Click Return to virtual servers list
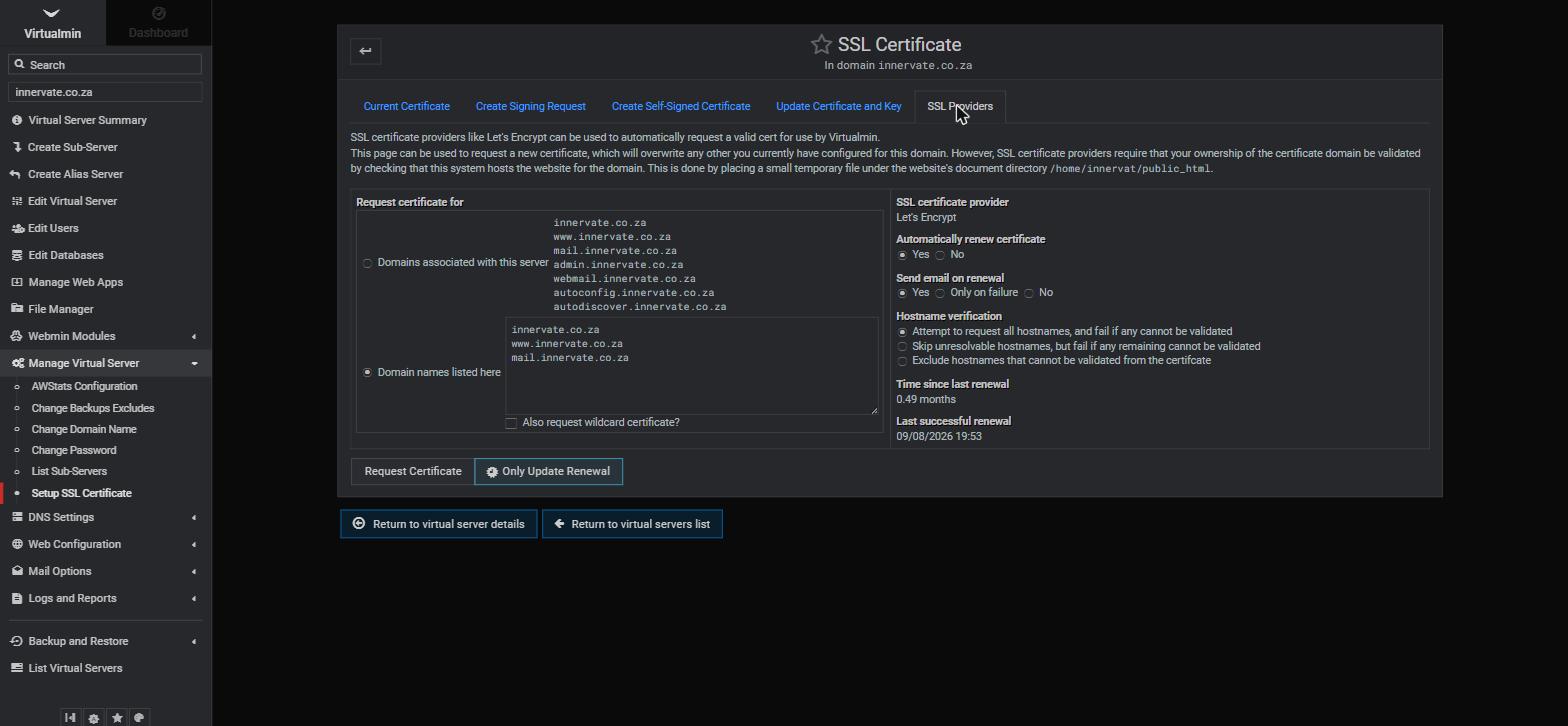The height and width of the screenshot is (726, 1568). pos(632,524)
